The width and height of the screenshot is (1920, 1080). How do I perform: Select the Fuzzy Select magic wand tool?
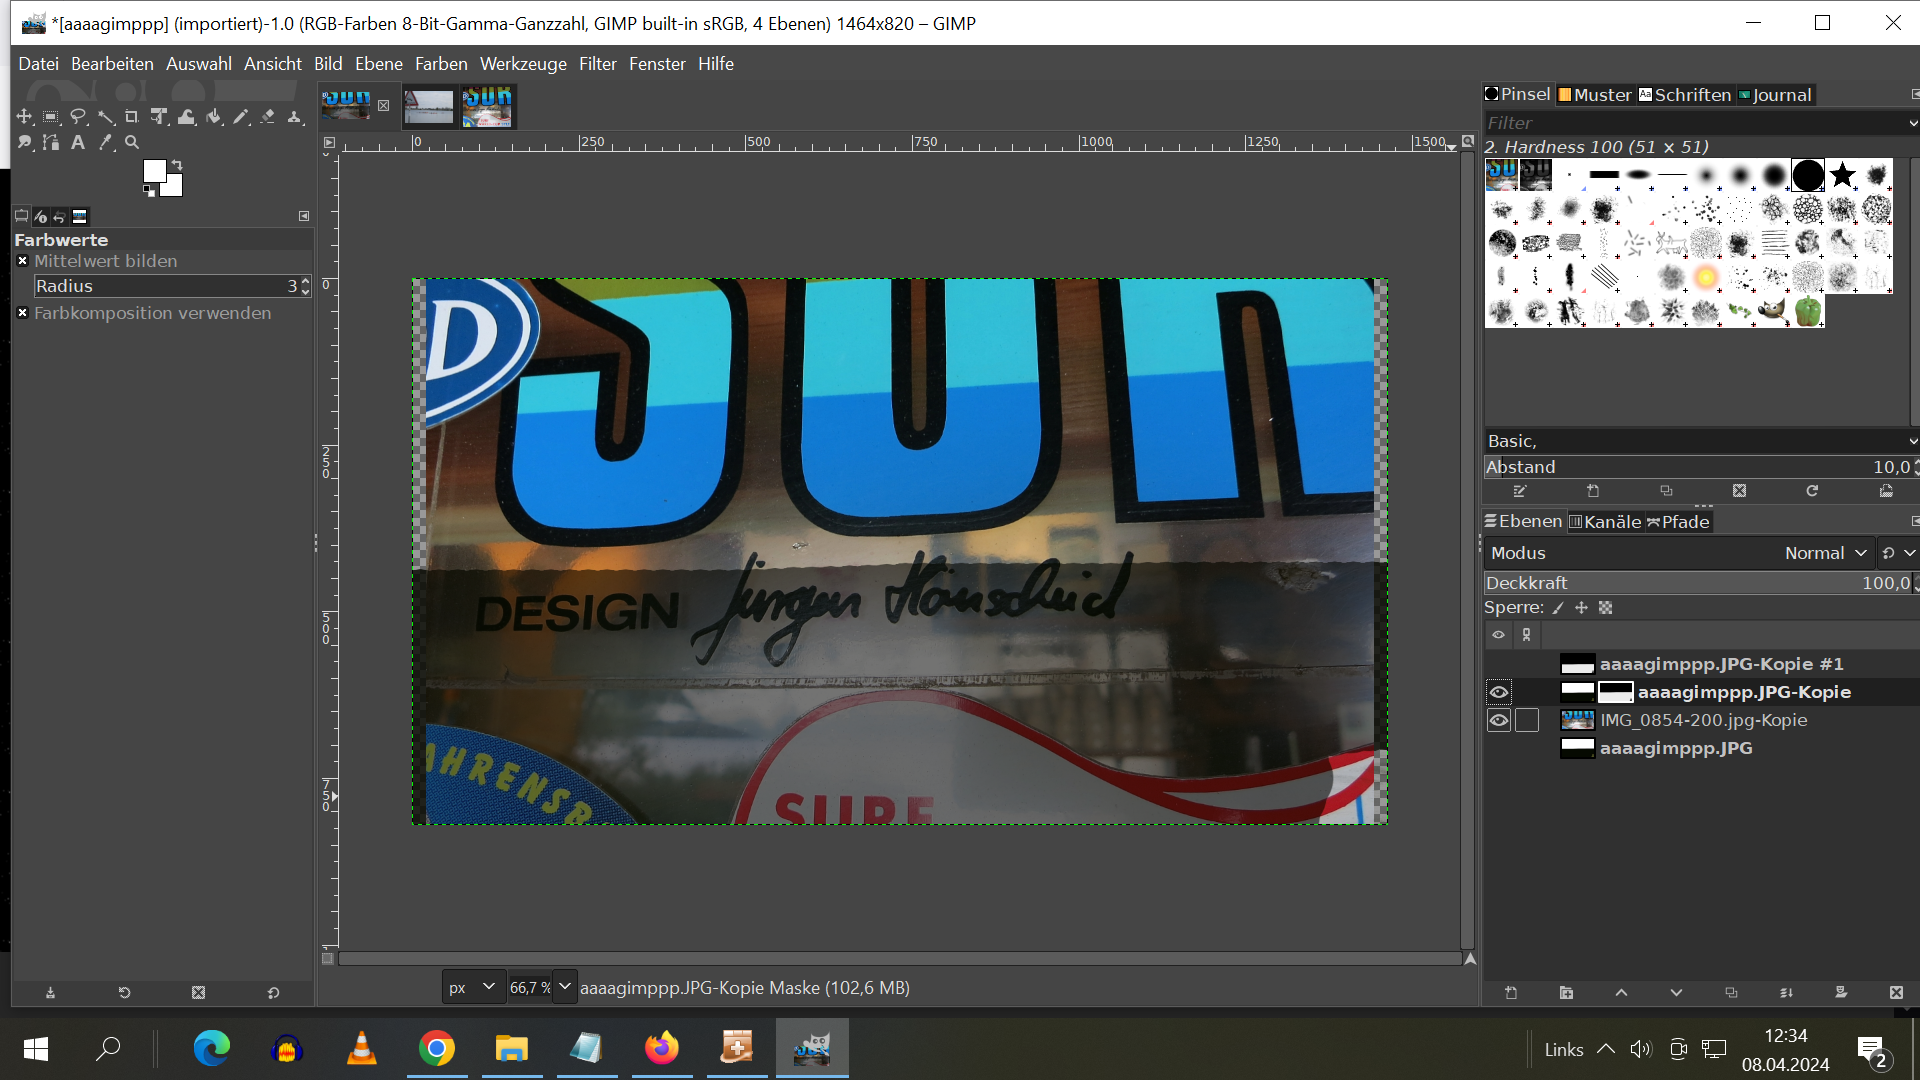coord(105,117)
